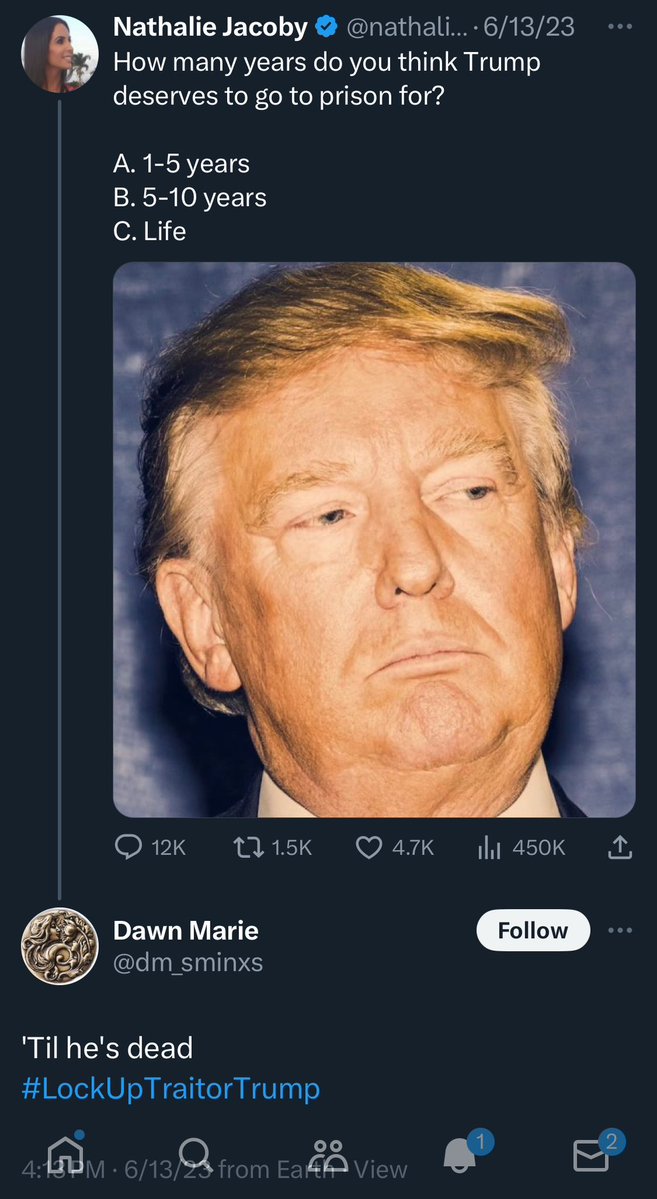This screenshot has height=1199, width=657.
Task: Open more options on Nathalie Jacoby's tweet
Action: 620,27
